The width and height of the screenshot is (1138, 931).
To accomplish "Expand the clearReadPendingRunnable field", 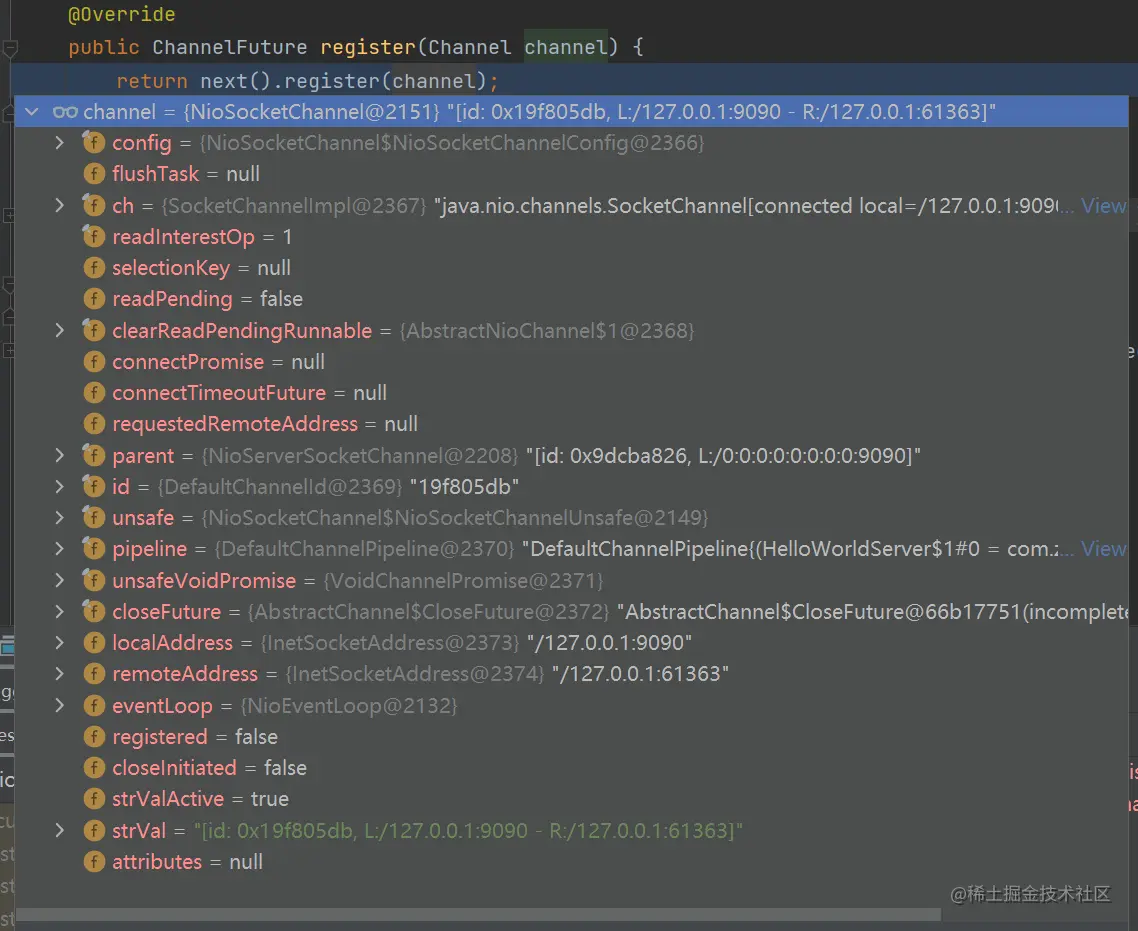I will pyautogui.click(x=60, y=330).
